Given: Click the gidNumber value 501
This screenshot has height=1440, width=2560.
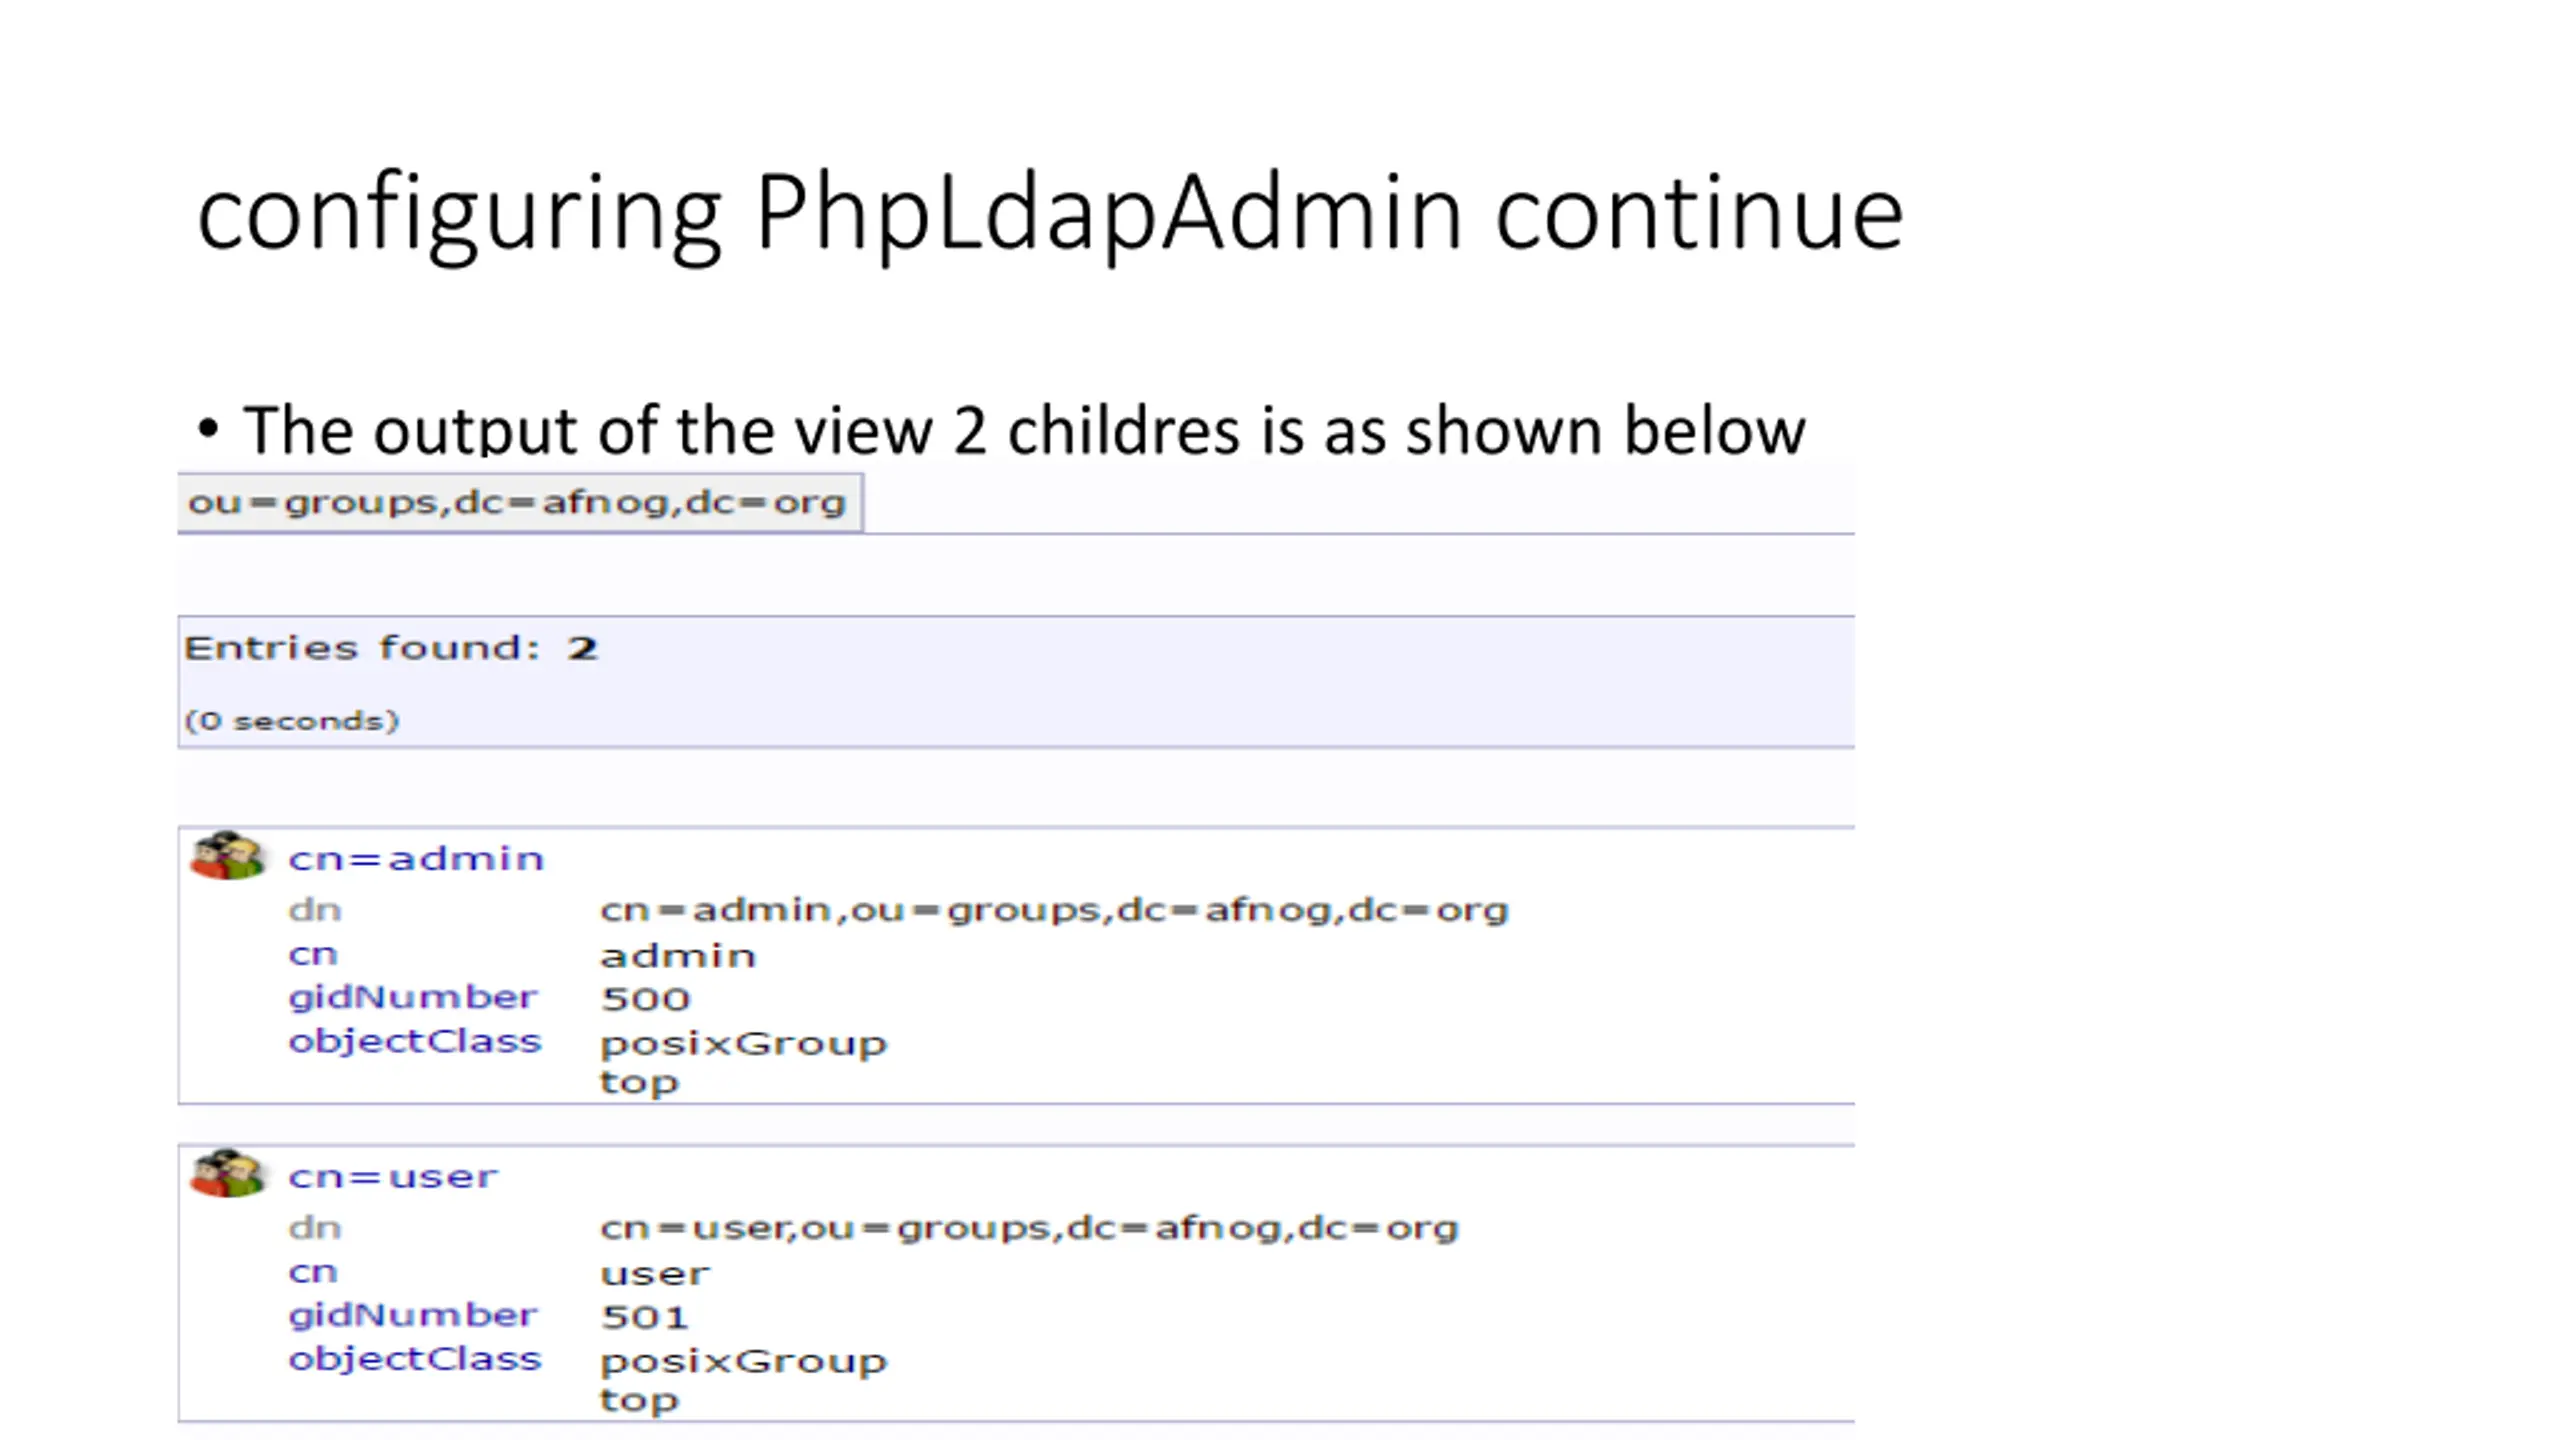Looking at the screenshot, I should click(645, 1317).
